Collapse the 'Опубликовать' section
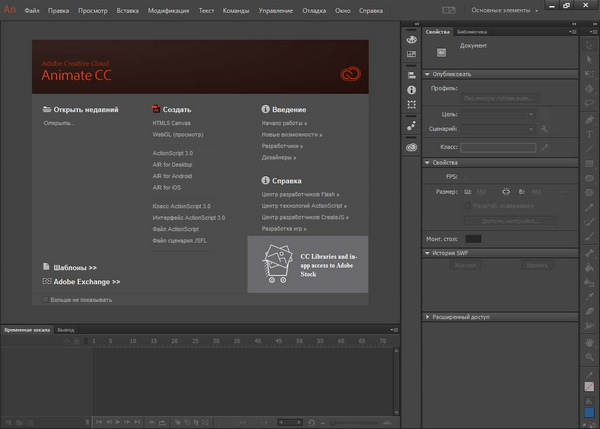Viewport: 600px width, 429px height. coord(428,74)
